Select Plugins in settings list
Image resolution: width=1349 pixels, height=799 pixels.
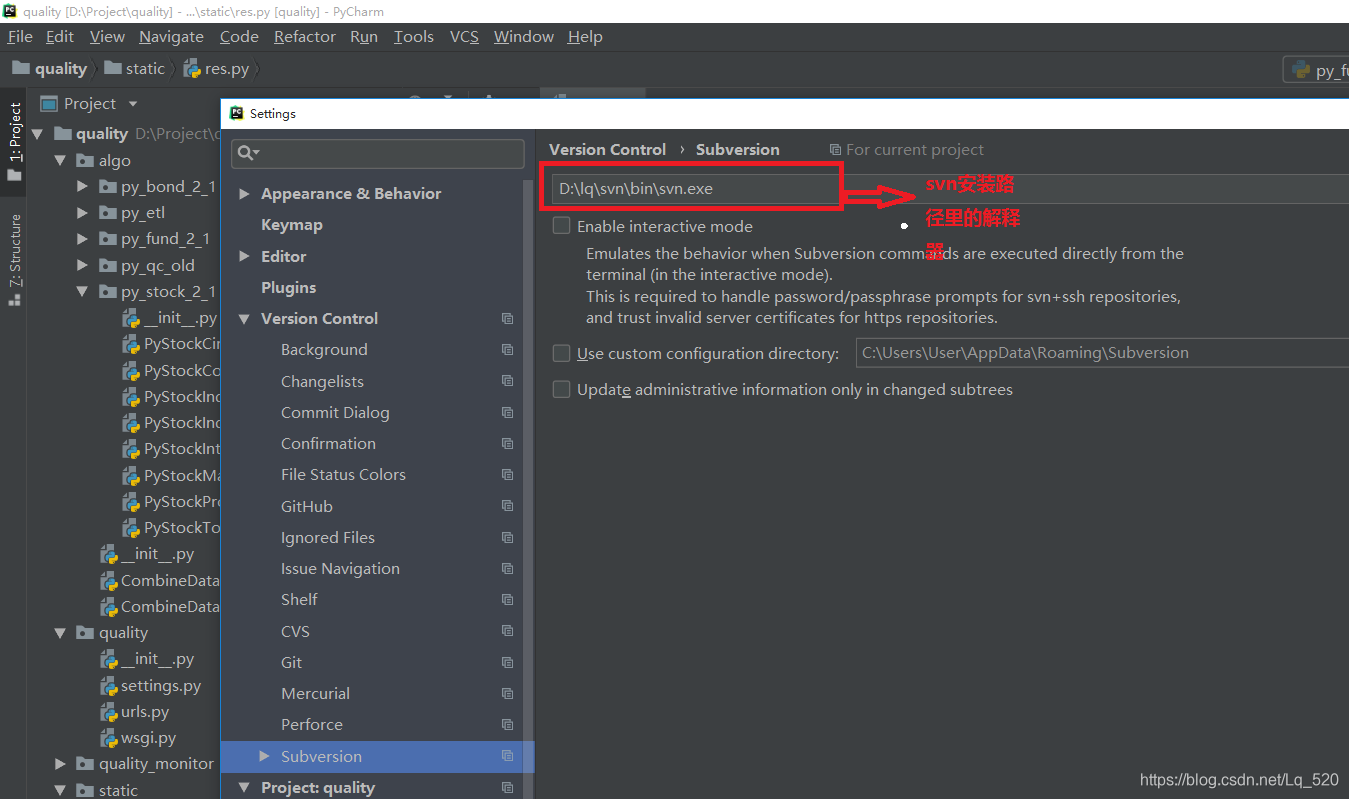(x=288, y=288)
